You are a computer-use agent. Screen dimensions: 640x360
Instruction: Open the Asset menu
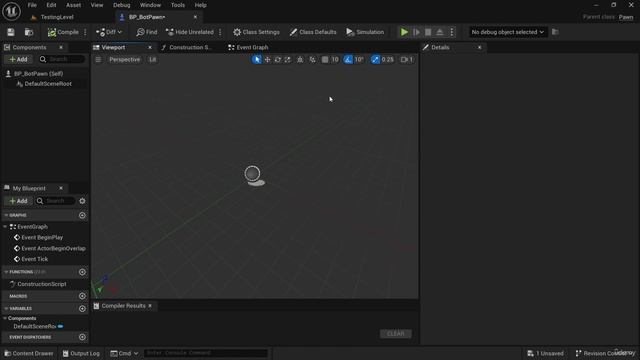tap(73, 5)
